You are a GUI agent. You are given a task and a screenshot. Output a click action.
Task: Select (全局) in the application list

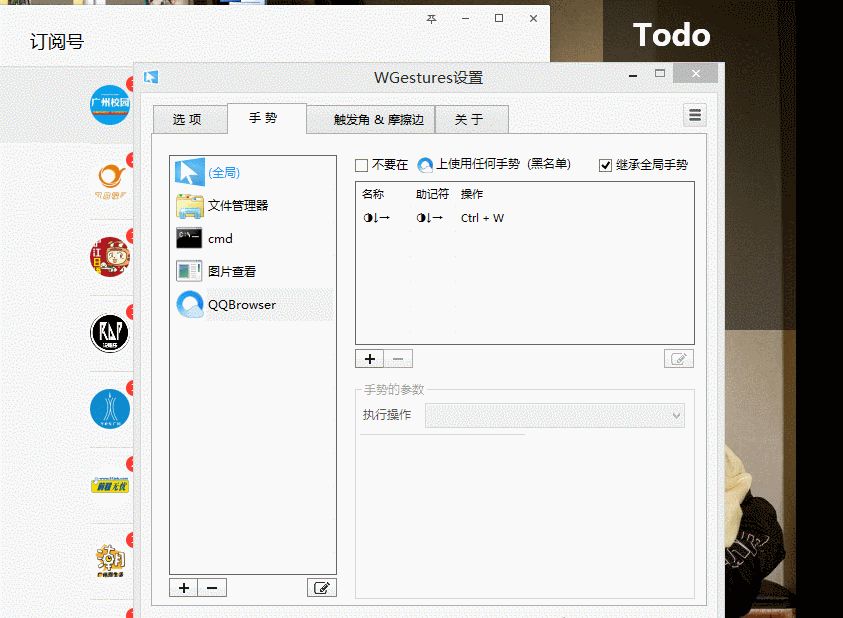[224, 173]
